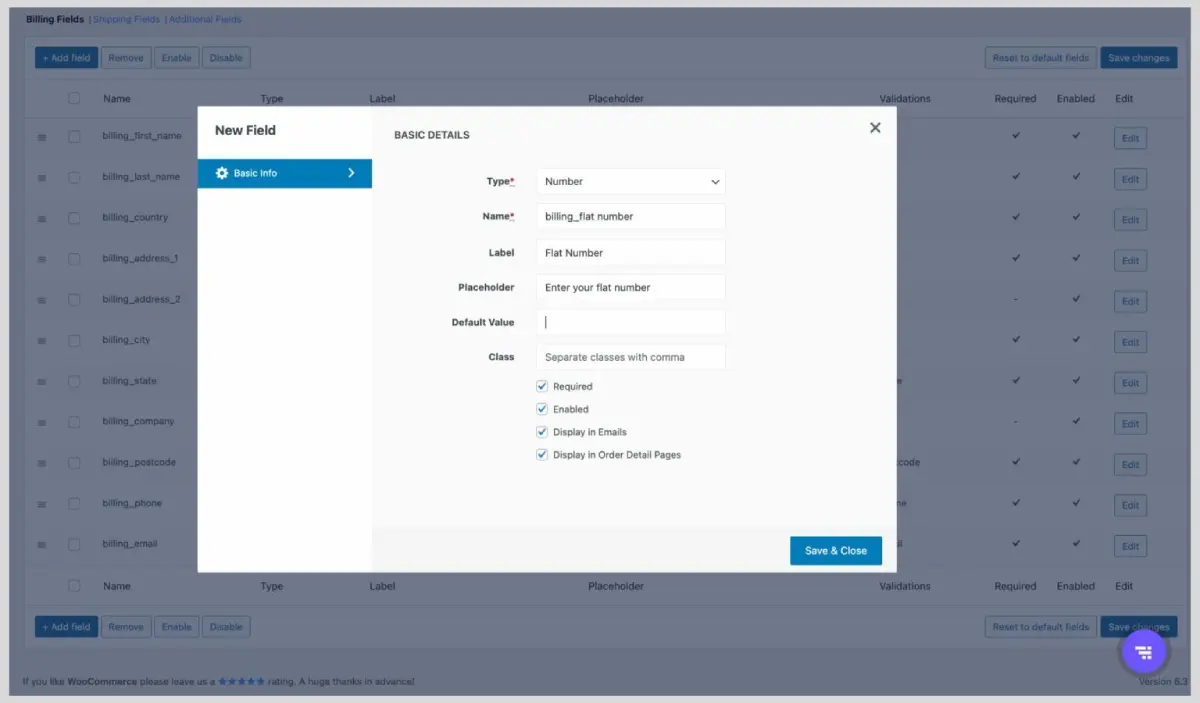Click Required checkmark in billing_first_name row
1200x703 pixels.
1016,135
